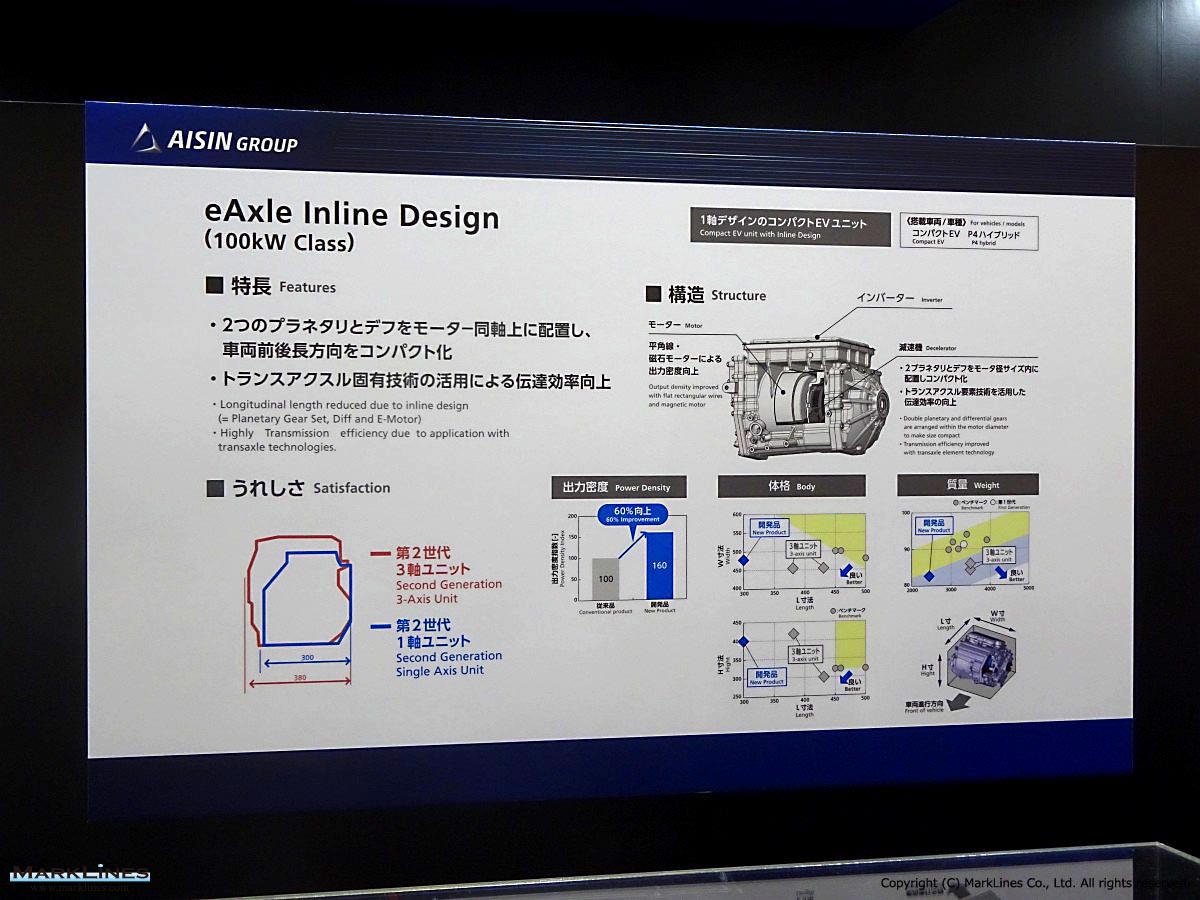Click the "(100kW Class)" subtitle
The width and height of the screenshot is (1200, 900).
[x=278, y=243]
